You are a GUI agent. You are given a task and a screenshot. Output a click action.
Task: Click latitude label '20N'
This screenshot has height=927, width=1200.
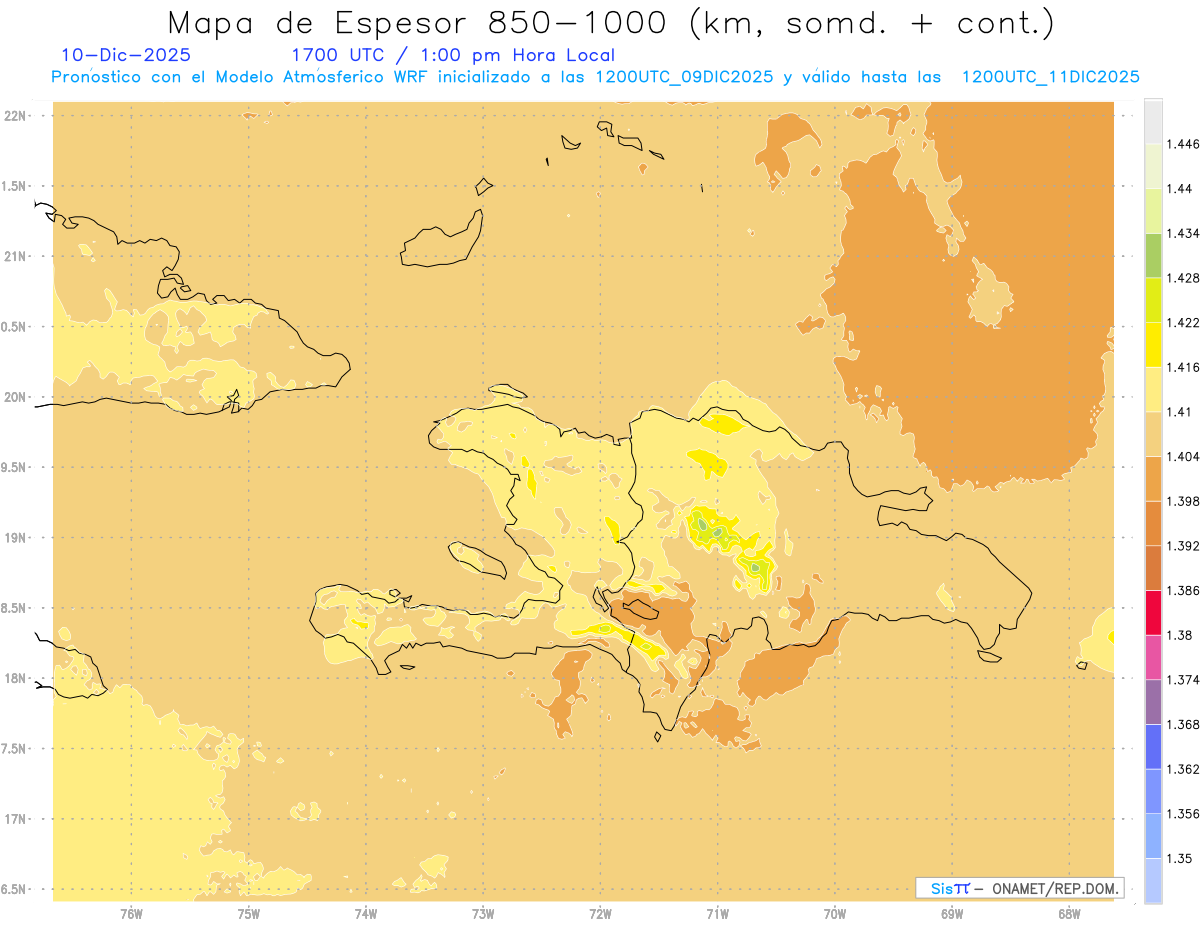coord(16,397)
